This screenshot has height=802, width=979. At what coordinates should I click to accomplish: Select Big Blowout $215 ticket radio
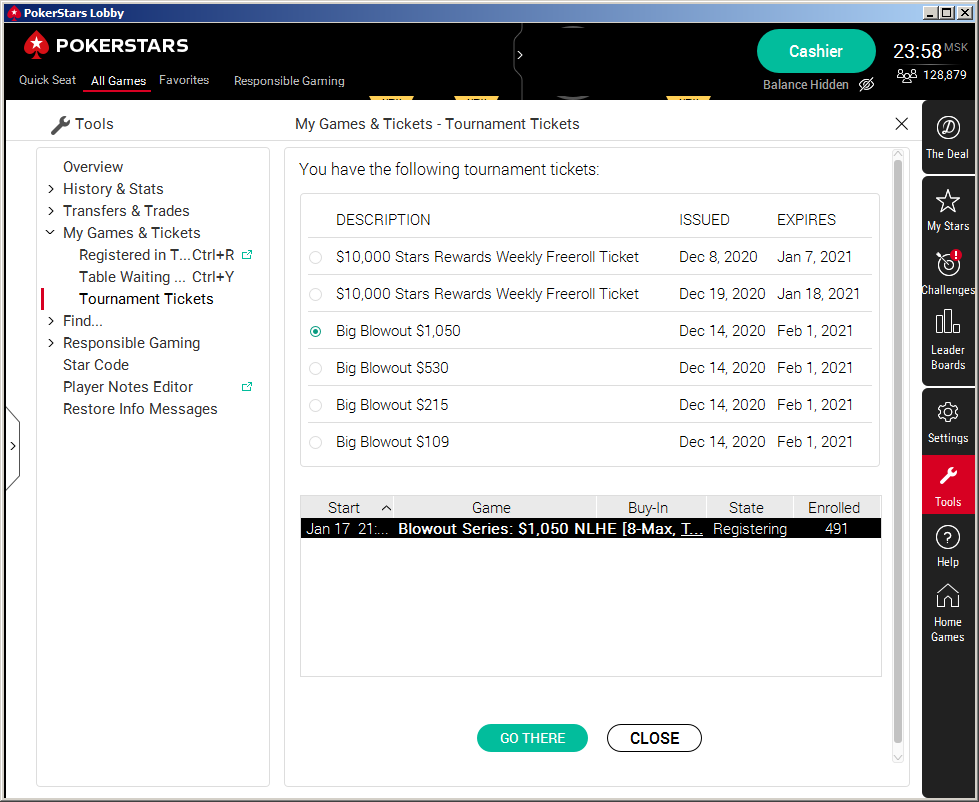[316, 406]
